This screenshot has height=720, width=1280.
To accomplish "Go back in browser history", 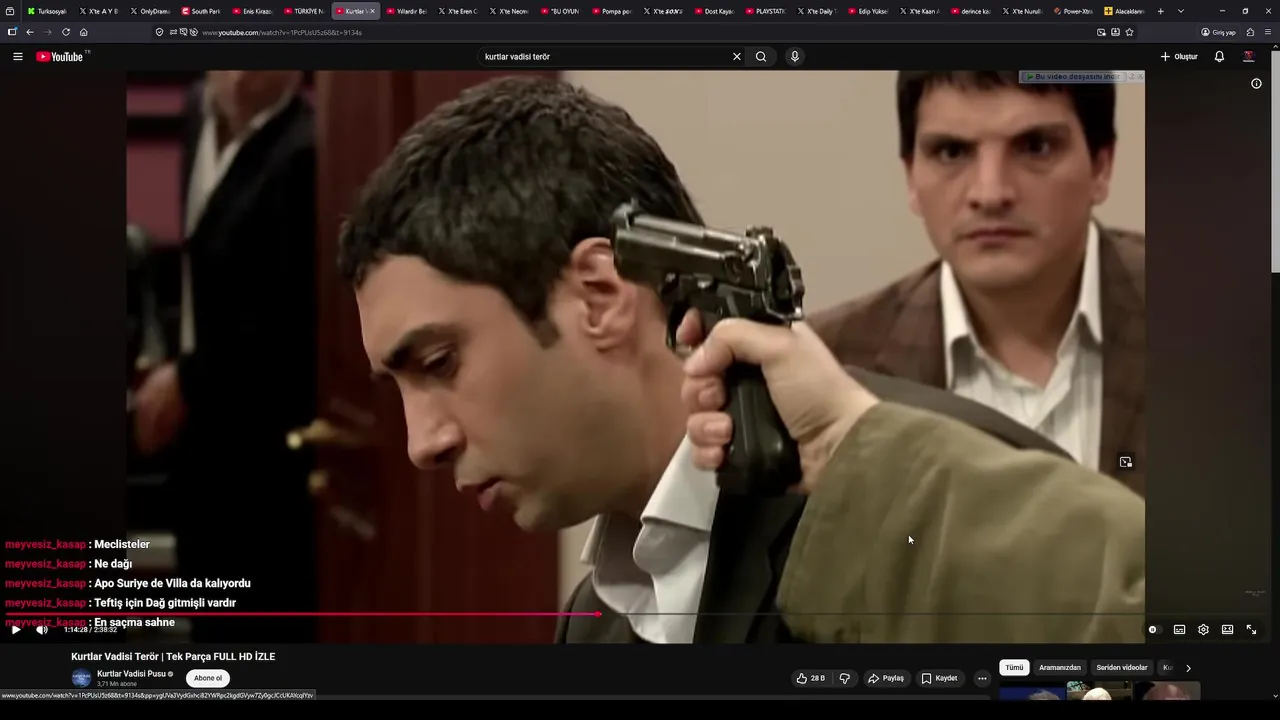I will 30,32.
